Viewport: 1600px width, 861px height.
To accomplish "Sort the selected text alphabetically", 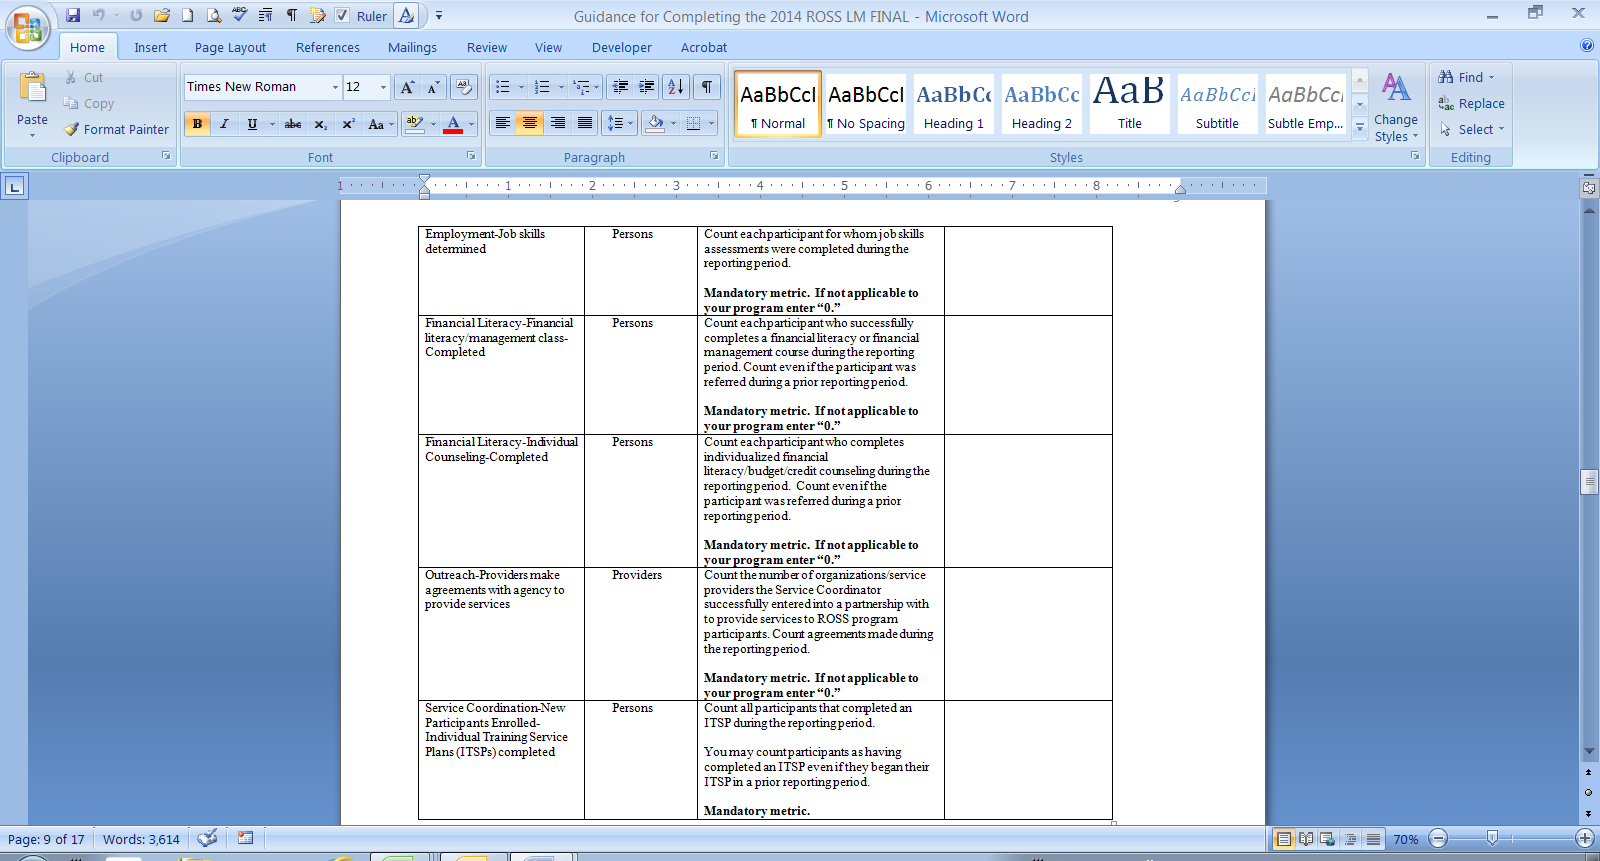I will point(676,87).
